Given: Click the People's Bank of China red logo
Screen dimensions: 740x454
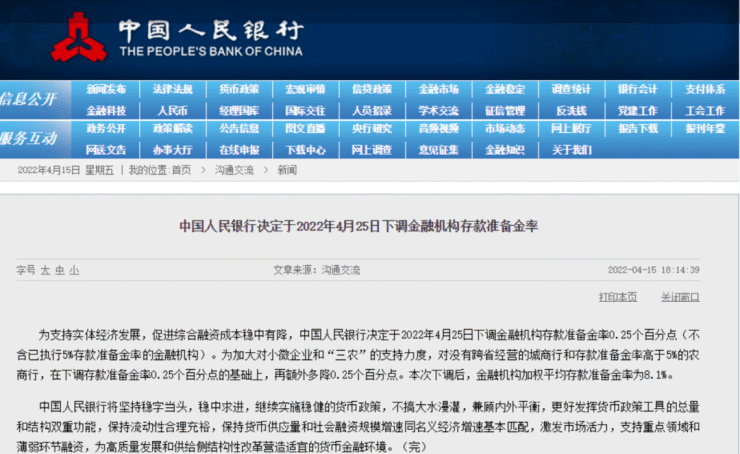Looking at the screenshot, I should (x=79, y=38).
